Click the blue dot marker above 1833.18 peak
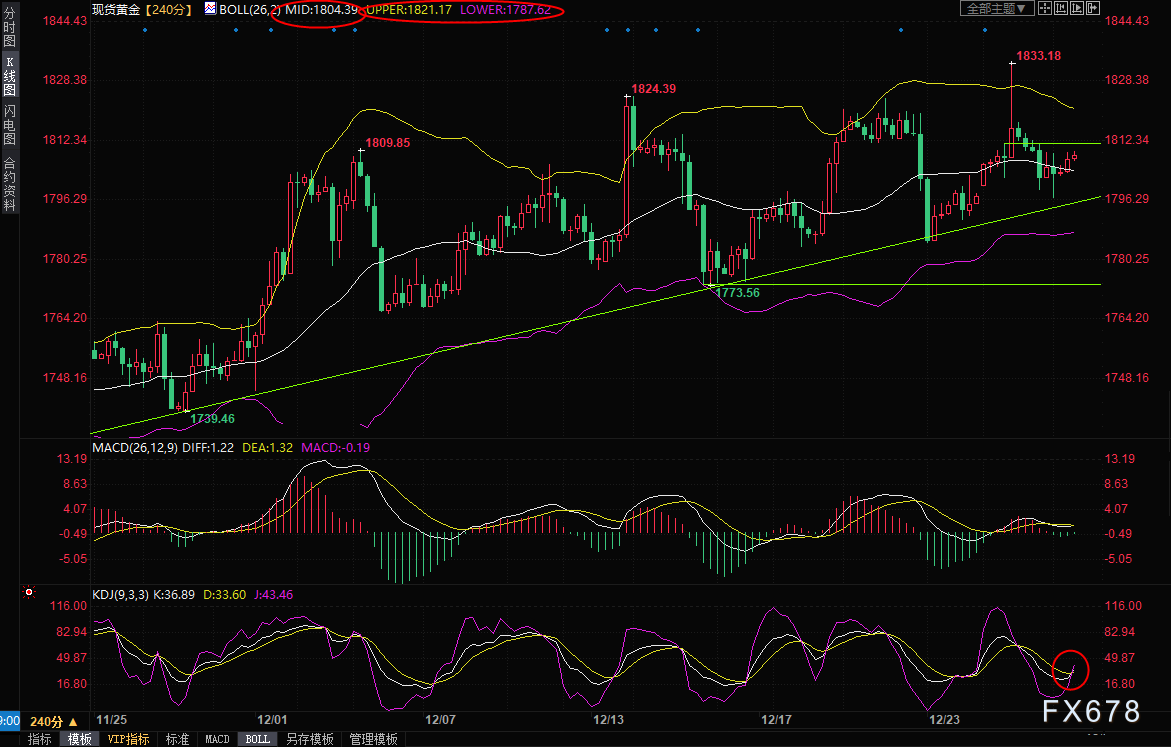Image resolution: width=1171 pixels, height=747 pixels. click(x=985, y=30)
